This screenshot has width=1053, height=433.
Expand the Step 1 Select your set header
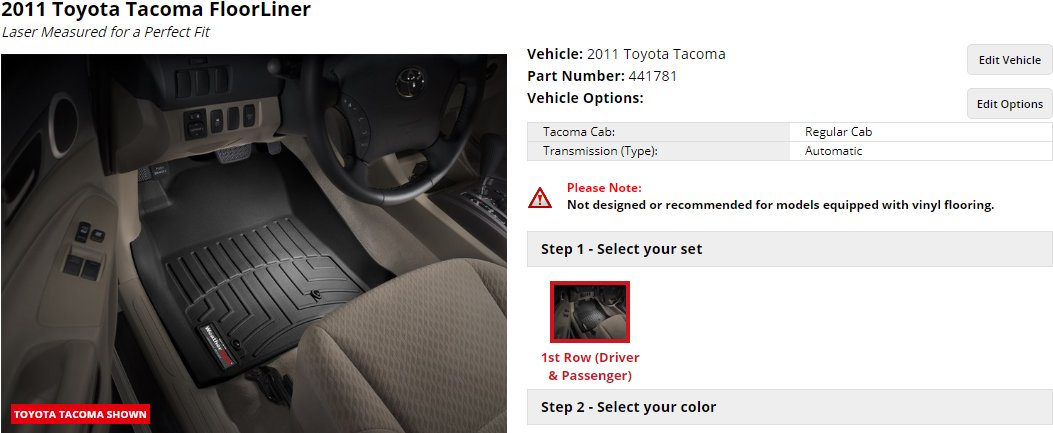point(790,249)
